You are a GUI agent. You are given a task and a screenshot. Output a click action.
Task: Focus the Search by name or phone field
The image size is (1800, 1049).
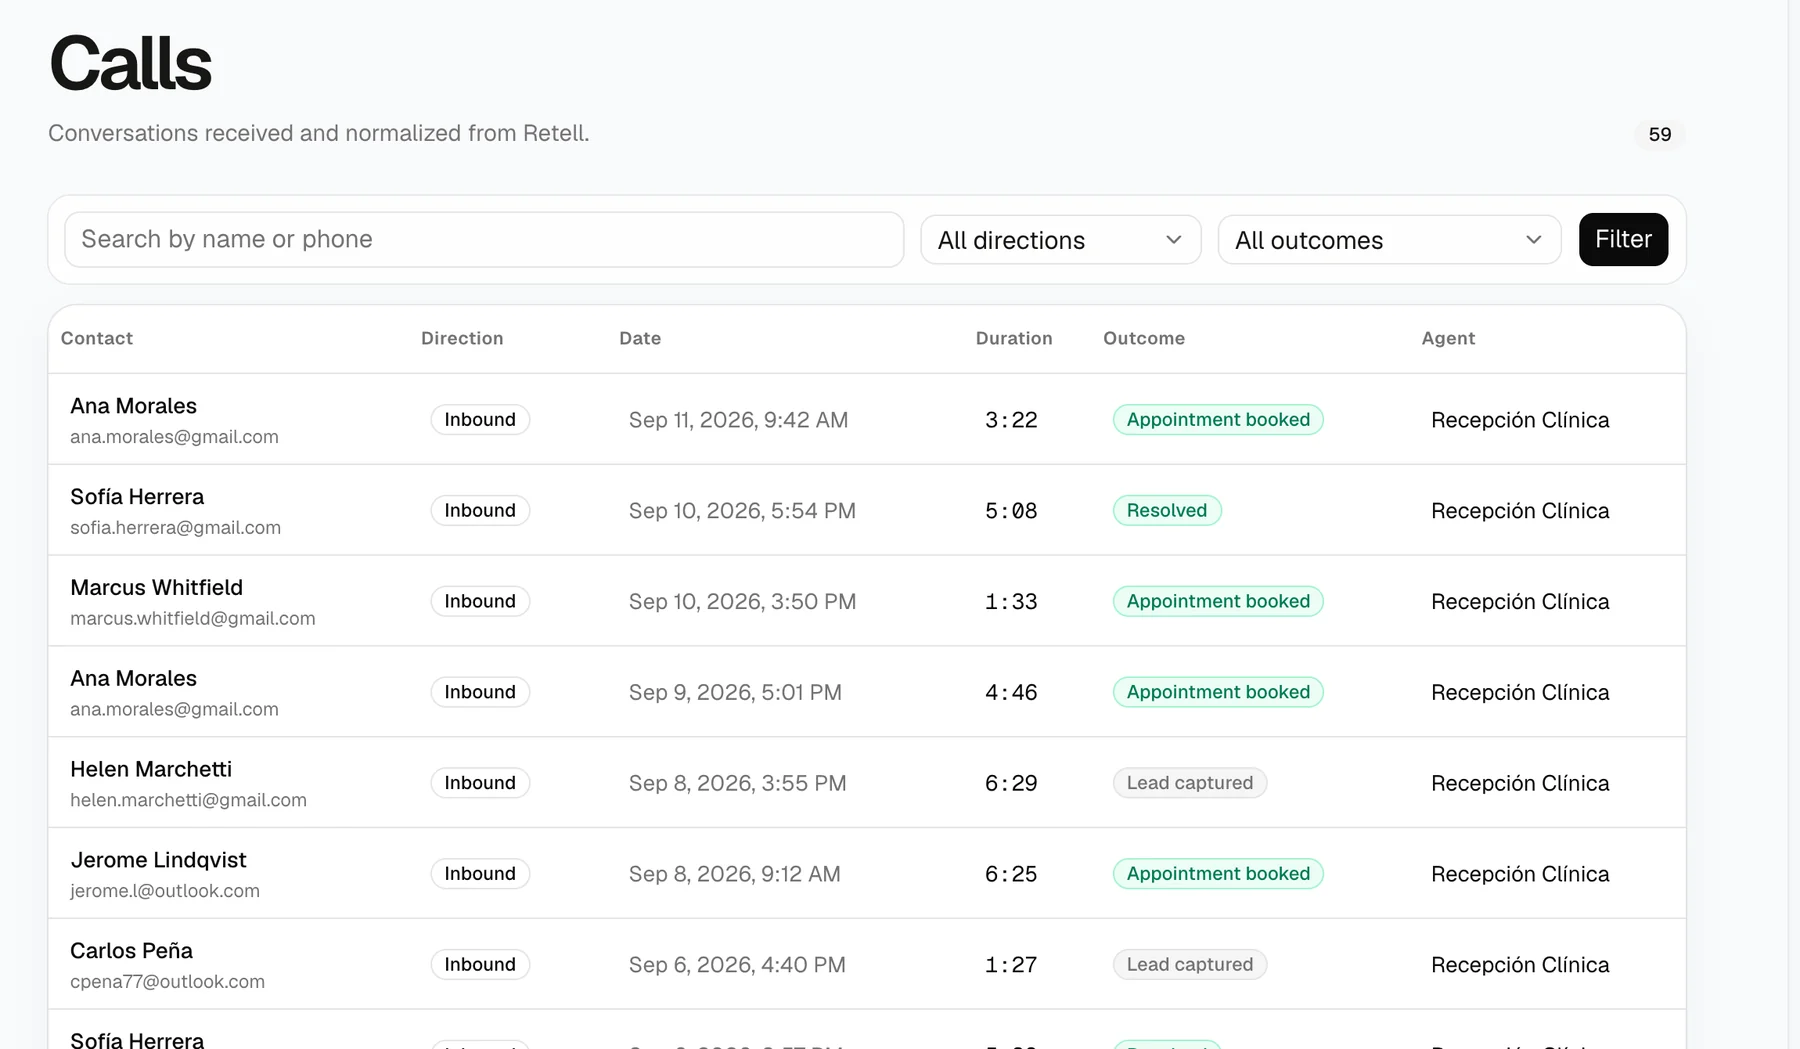coord(484,240)
